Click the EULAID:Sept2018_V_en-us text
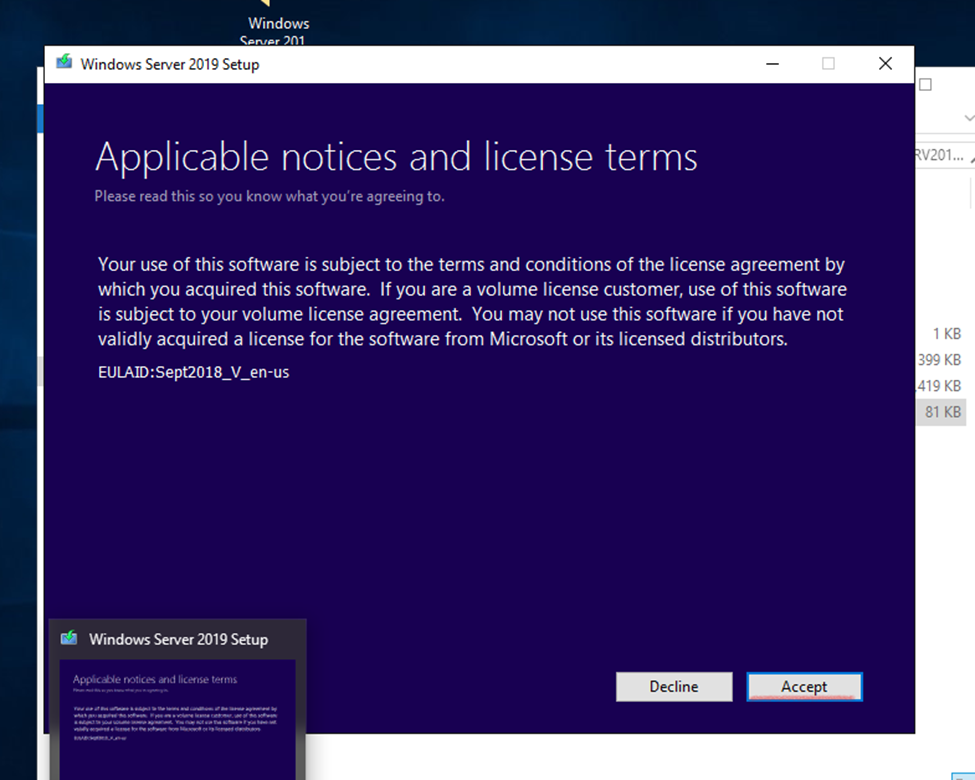The height and width of the screenshot is (780, 975). click(193, 373)
